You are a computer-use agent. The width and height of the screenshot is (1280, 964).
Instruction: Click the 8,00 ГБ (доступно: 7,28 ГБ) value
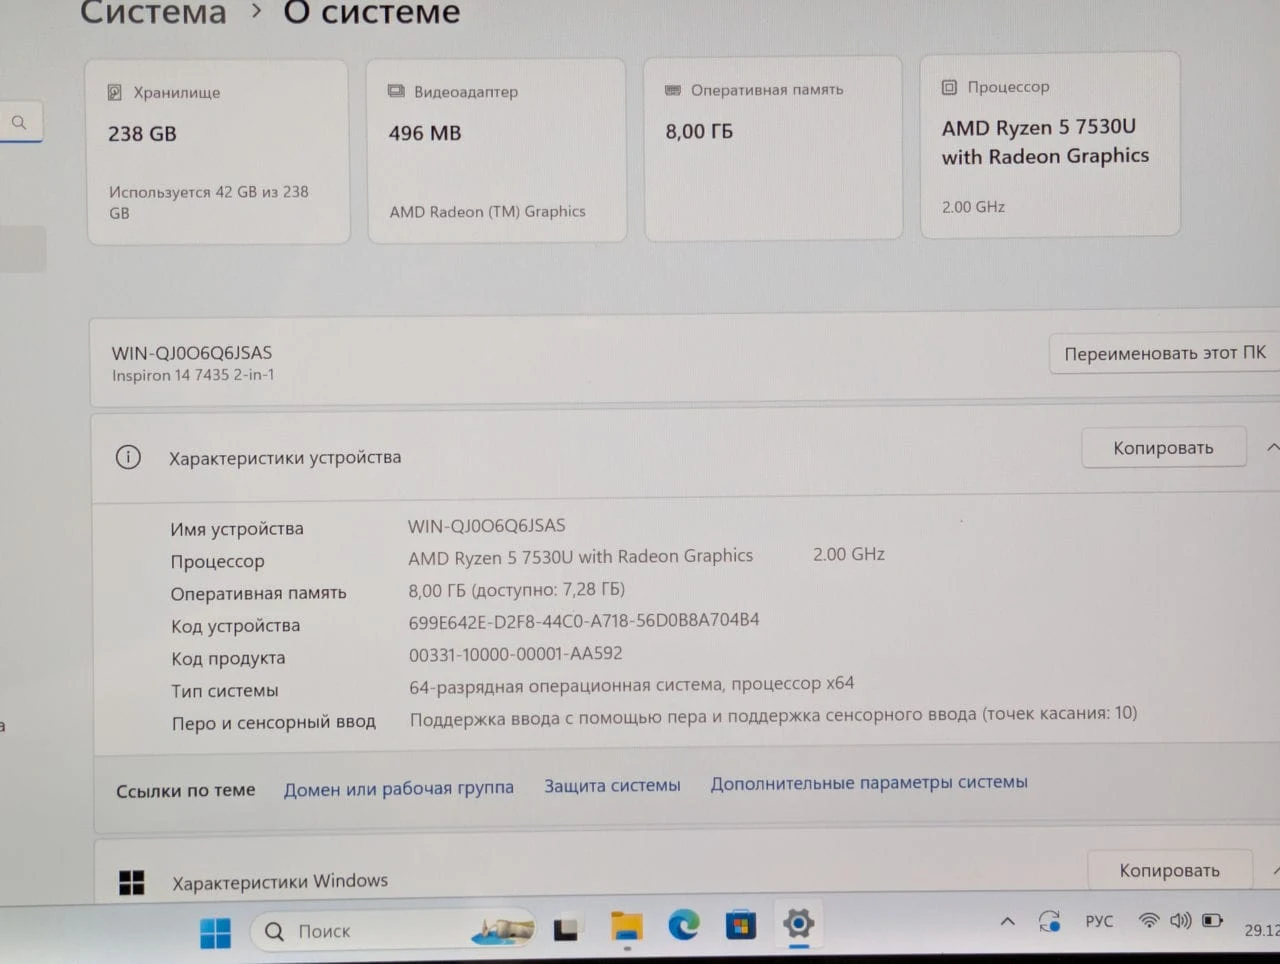point(516,590)
